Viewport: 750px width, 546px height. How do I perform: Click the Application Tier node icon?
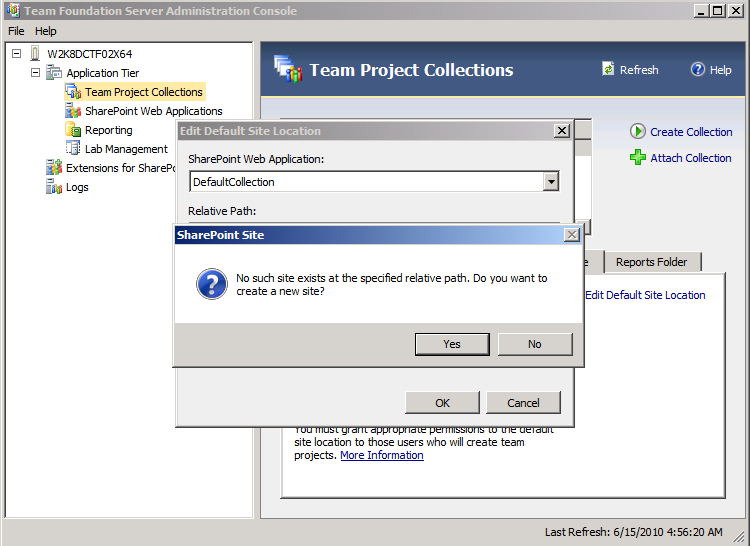[54, 73]
